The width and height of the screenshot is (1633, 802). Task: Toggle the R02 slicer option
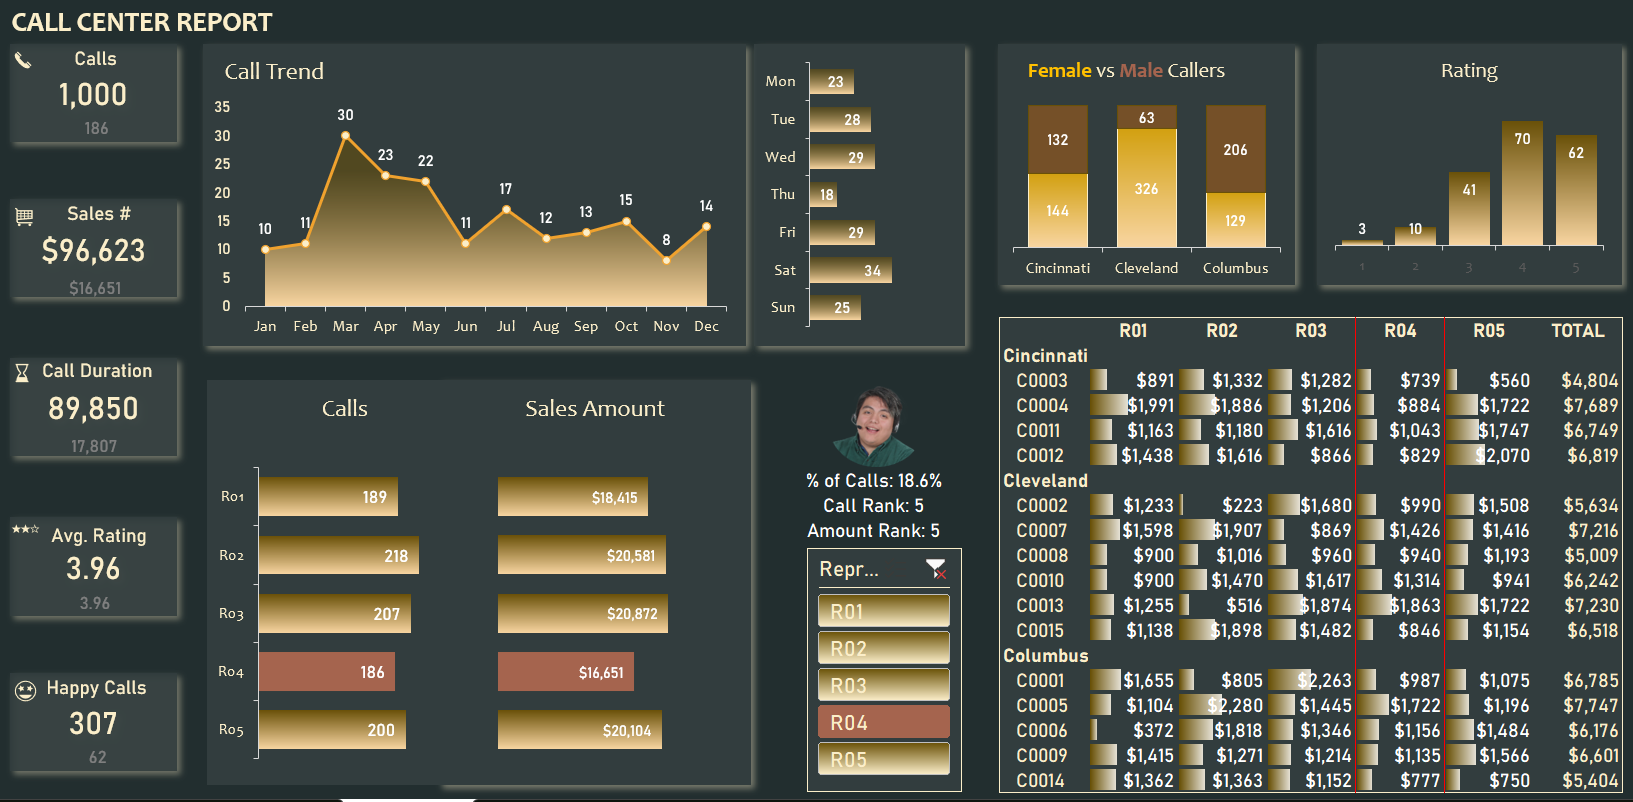[x=883, y=648]
